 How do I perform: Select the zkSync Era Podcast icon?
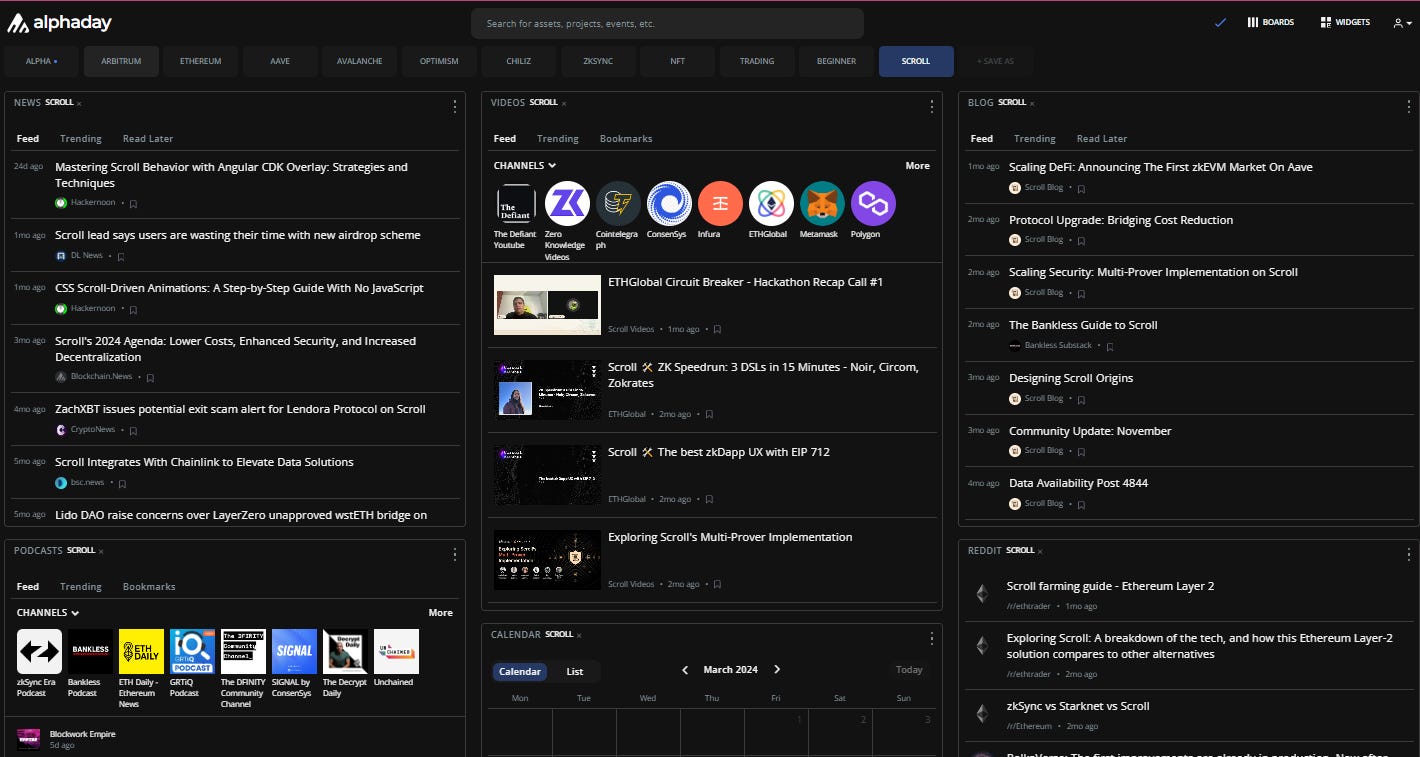(39, 651)
